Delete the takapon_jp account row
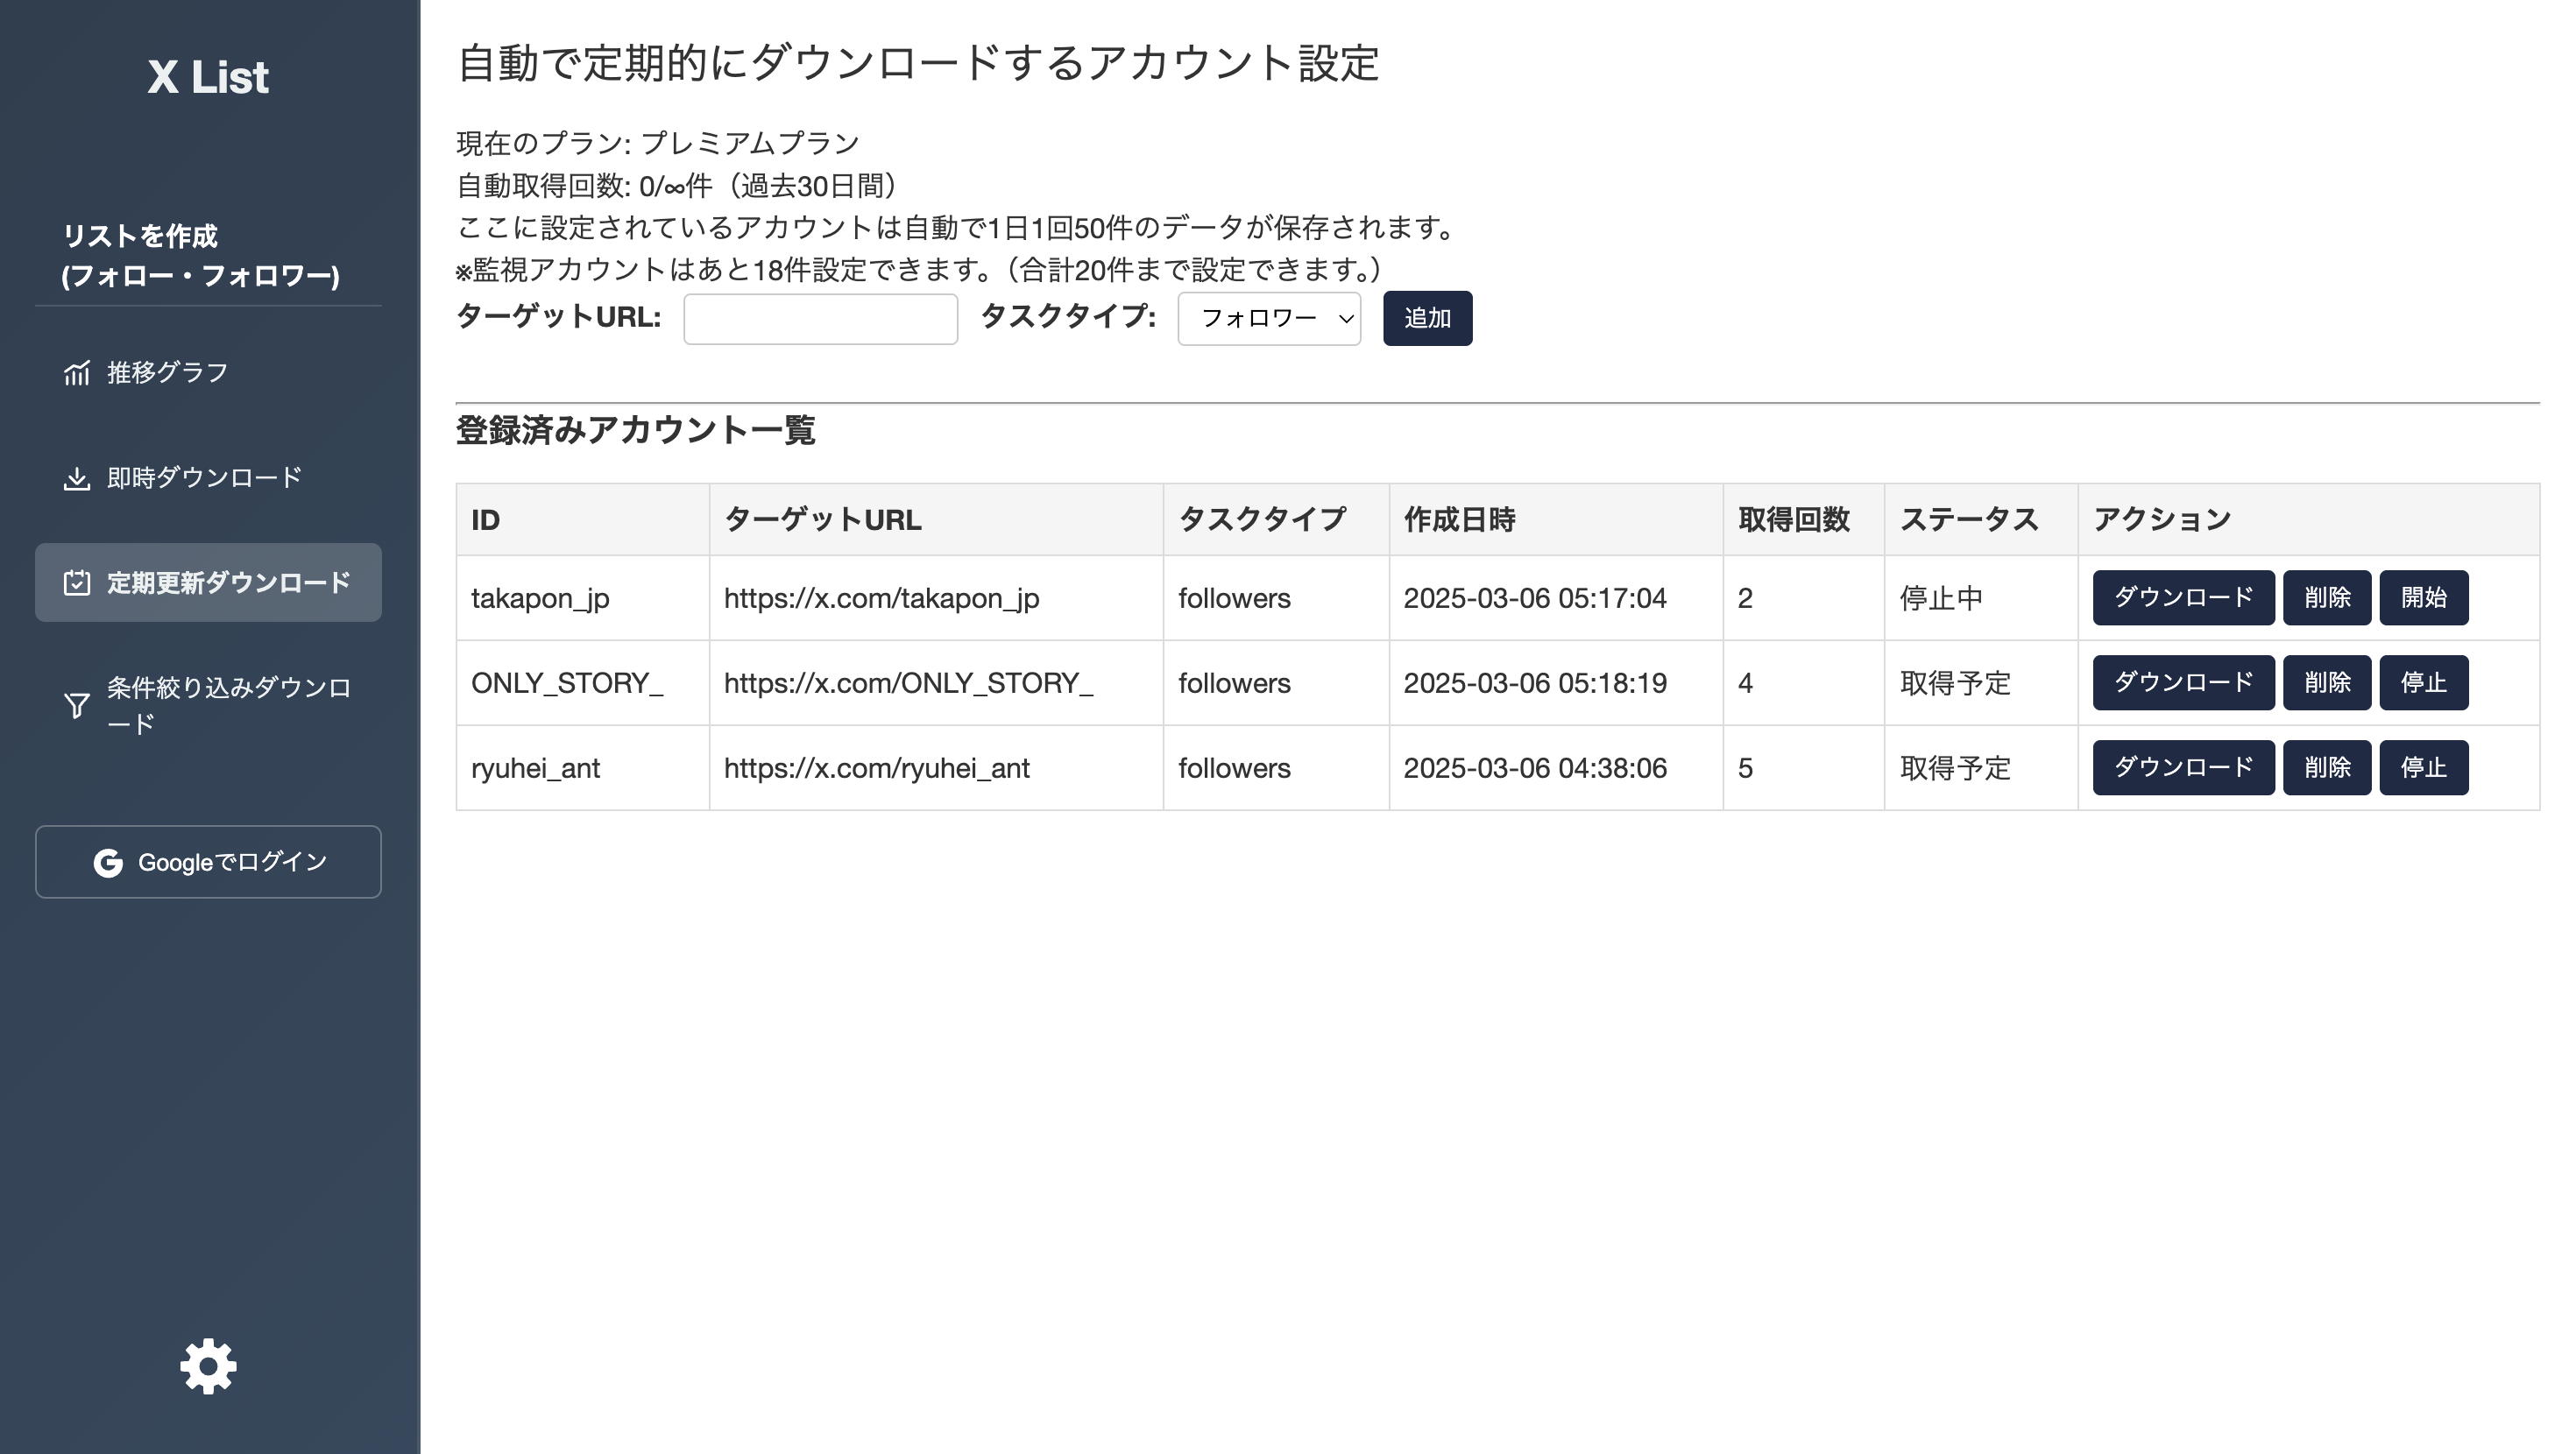2576x1454 pixels. click(x=2327, y=598)
